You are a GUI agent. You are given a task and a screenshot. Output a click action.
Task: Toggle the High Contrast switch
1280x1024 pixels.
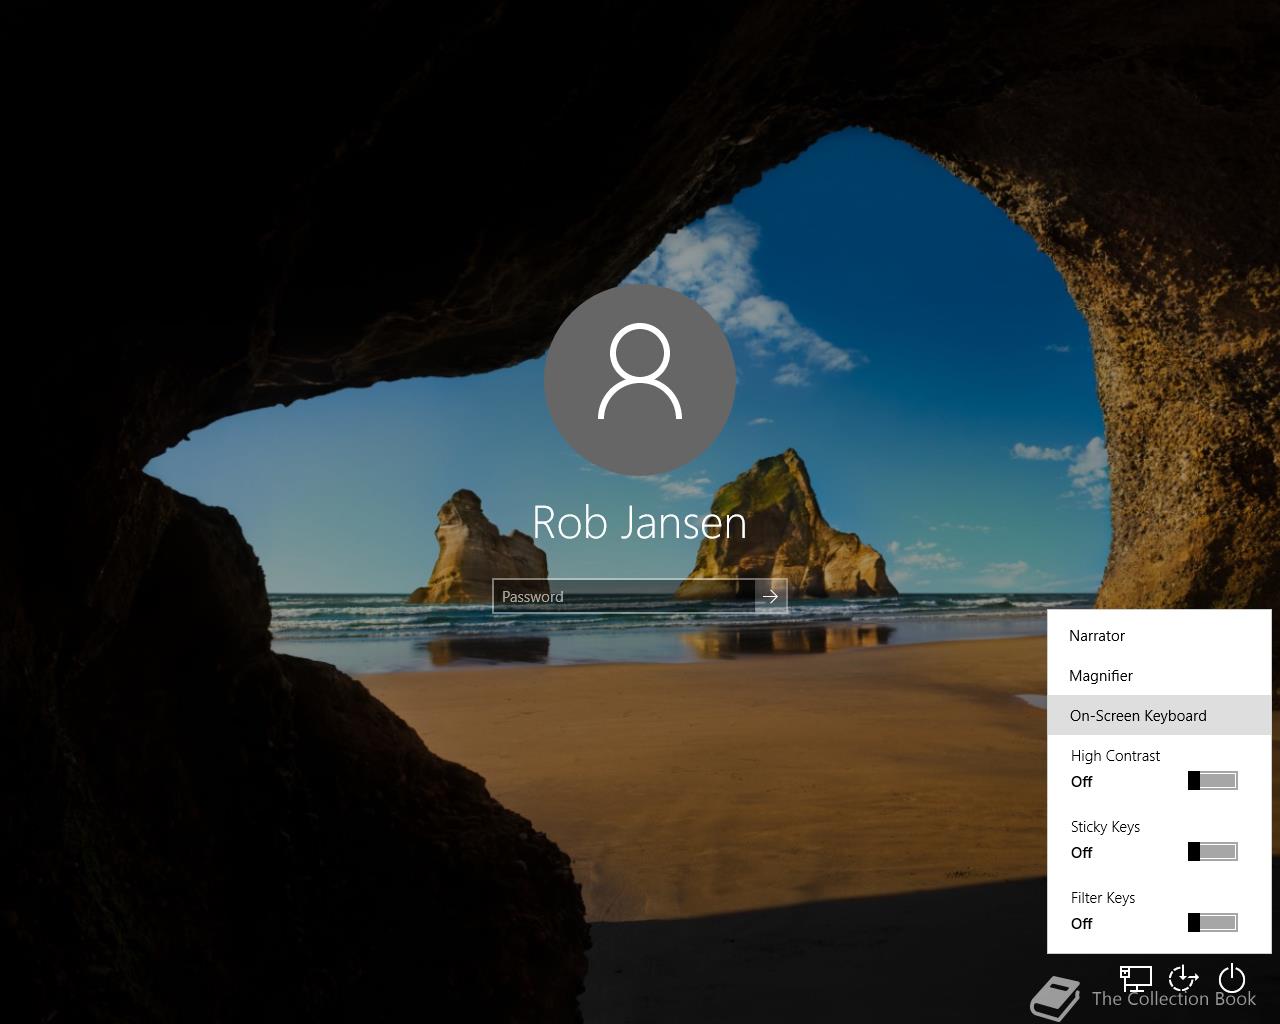(x=1212, y=781)
